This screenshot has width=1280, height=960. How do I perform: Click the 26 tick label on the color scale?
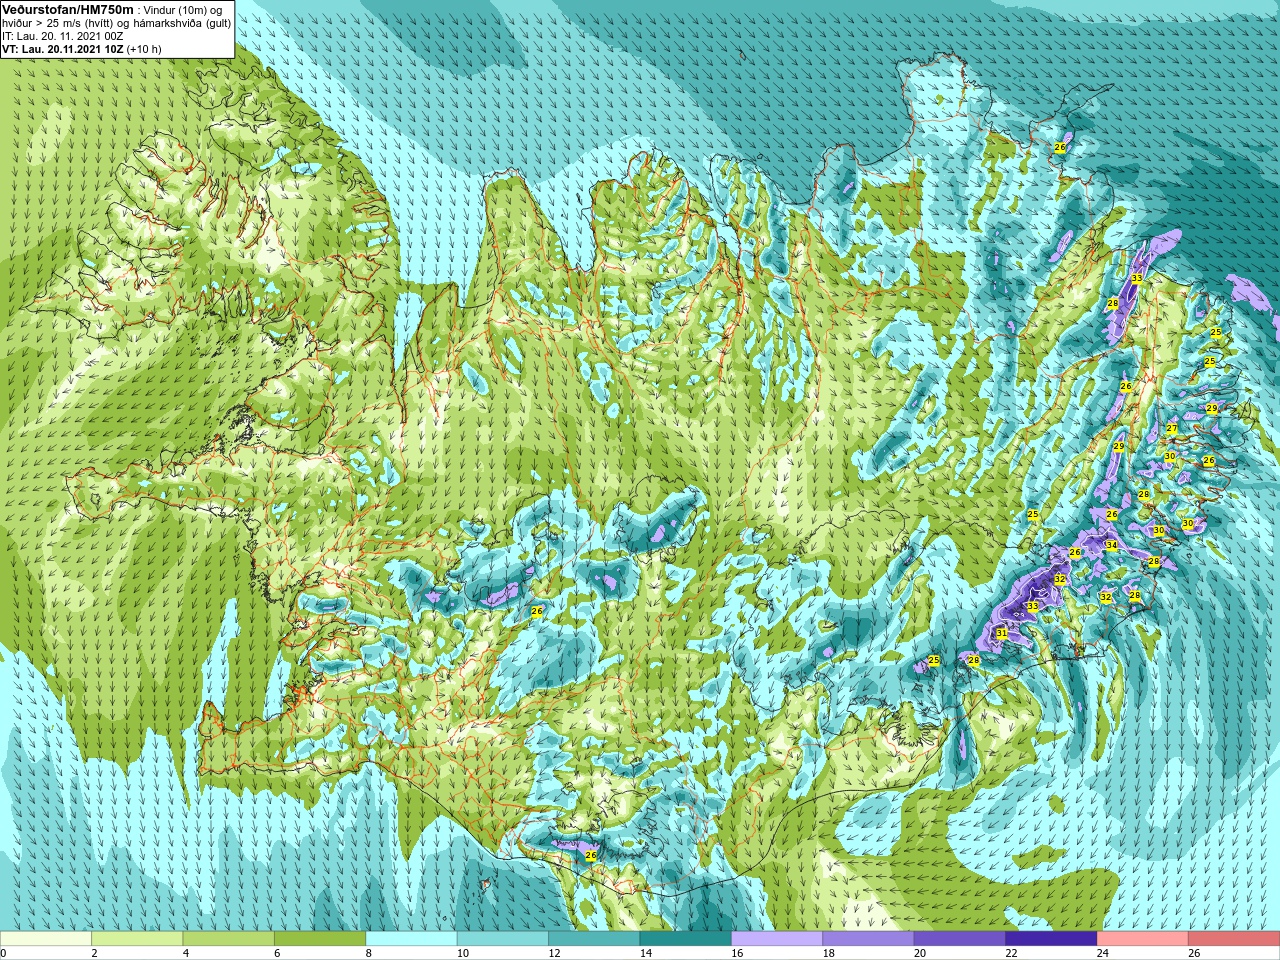click(x=1194, y=953)
